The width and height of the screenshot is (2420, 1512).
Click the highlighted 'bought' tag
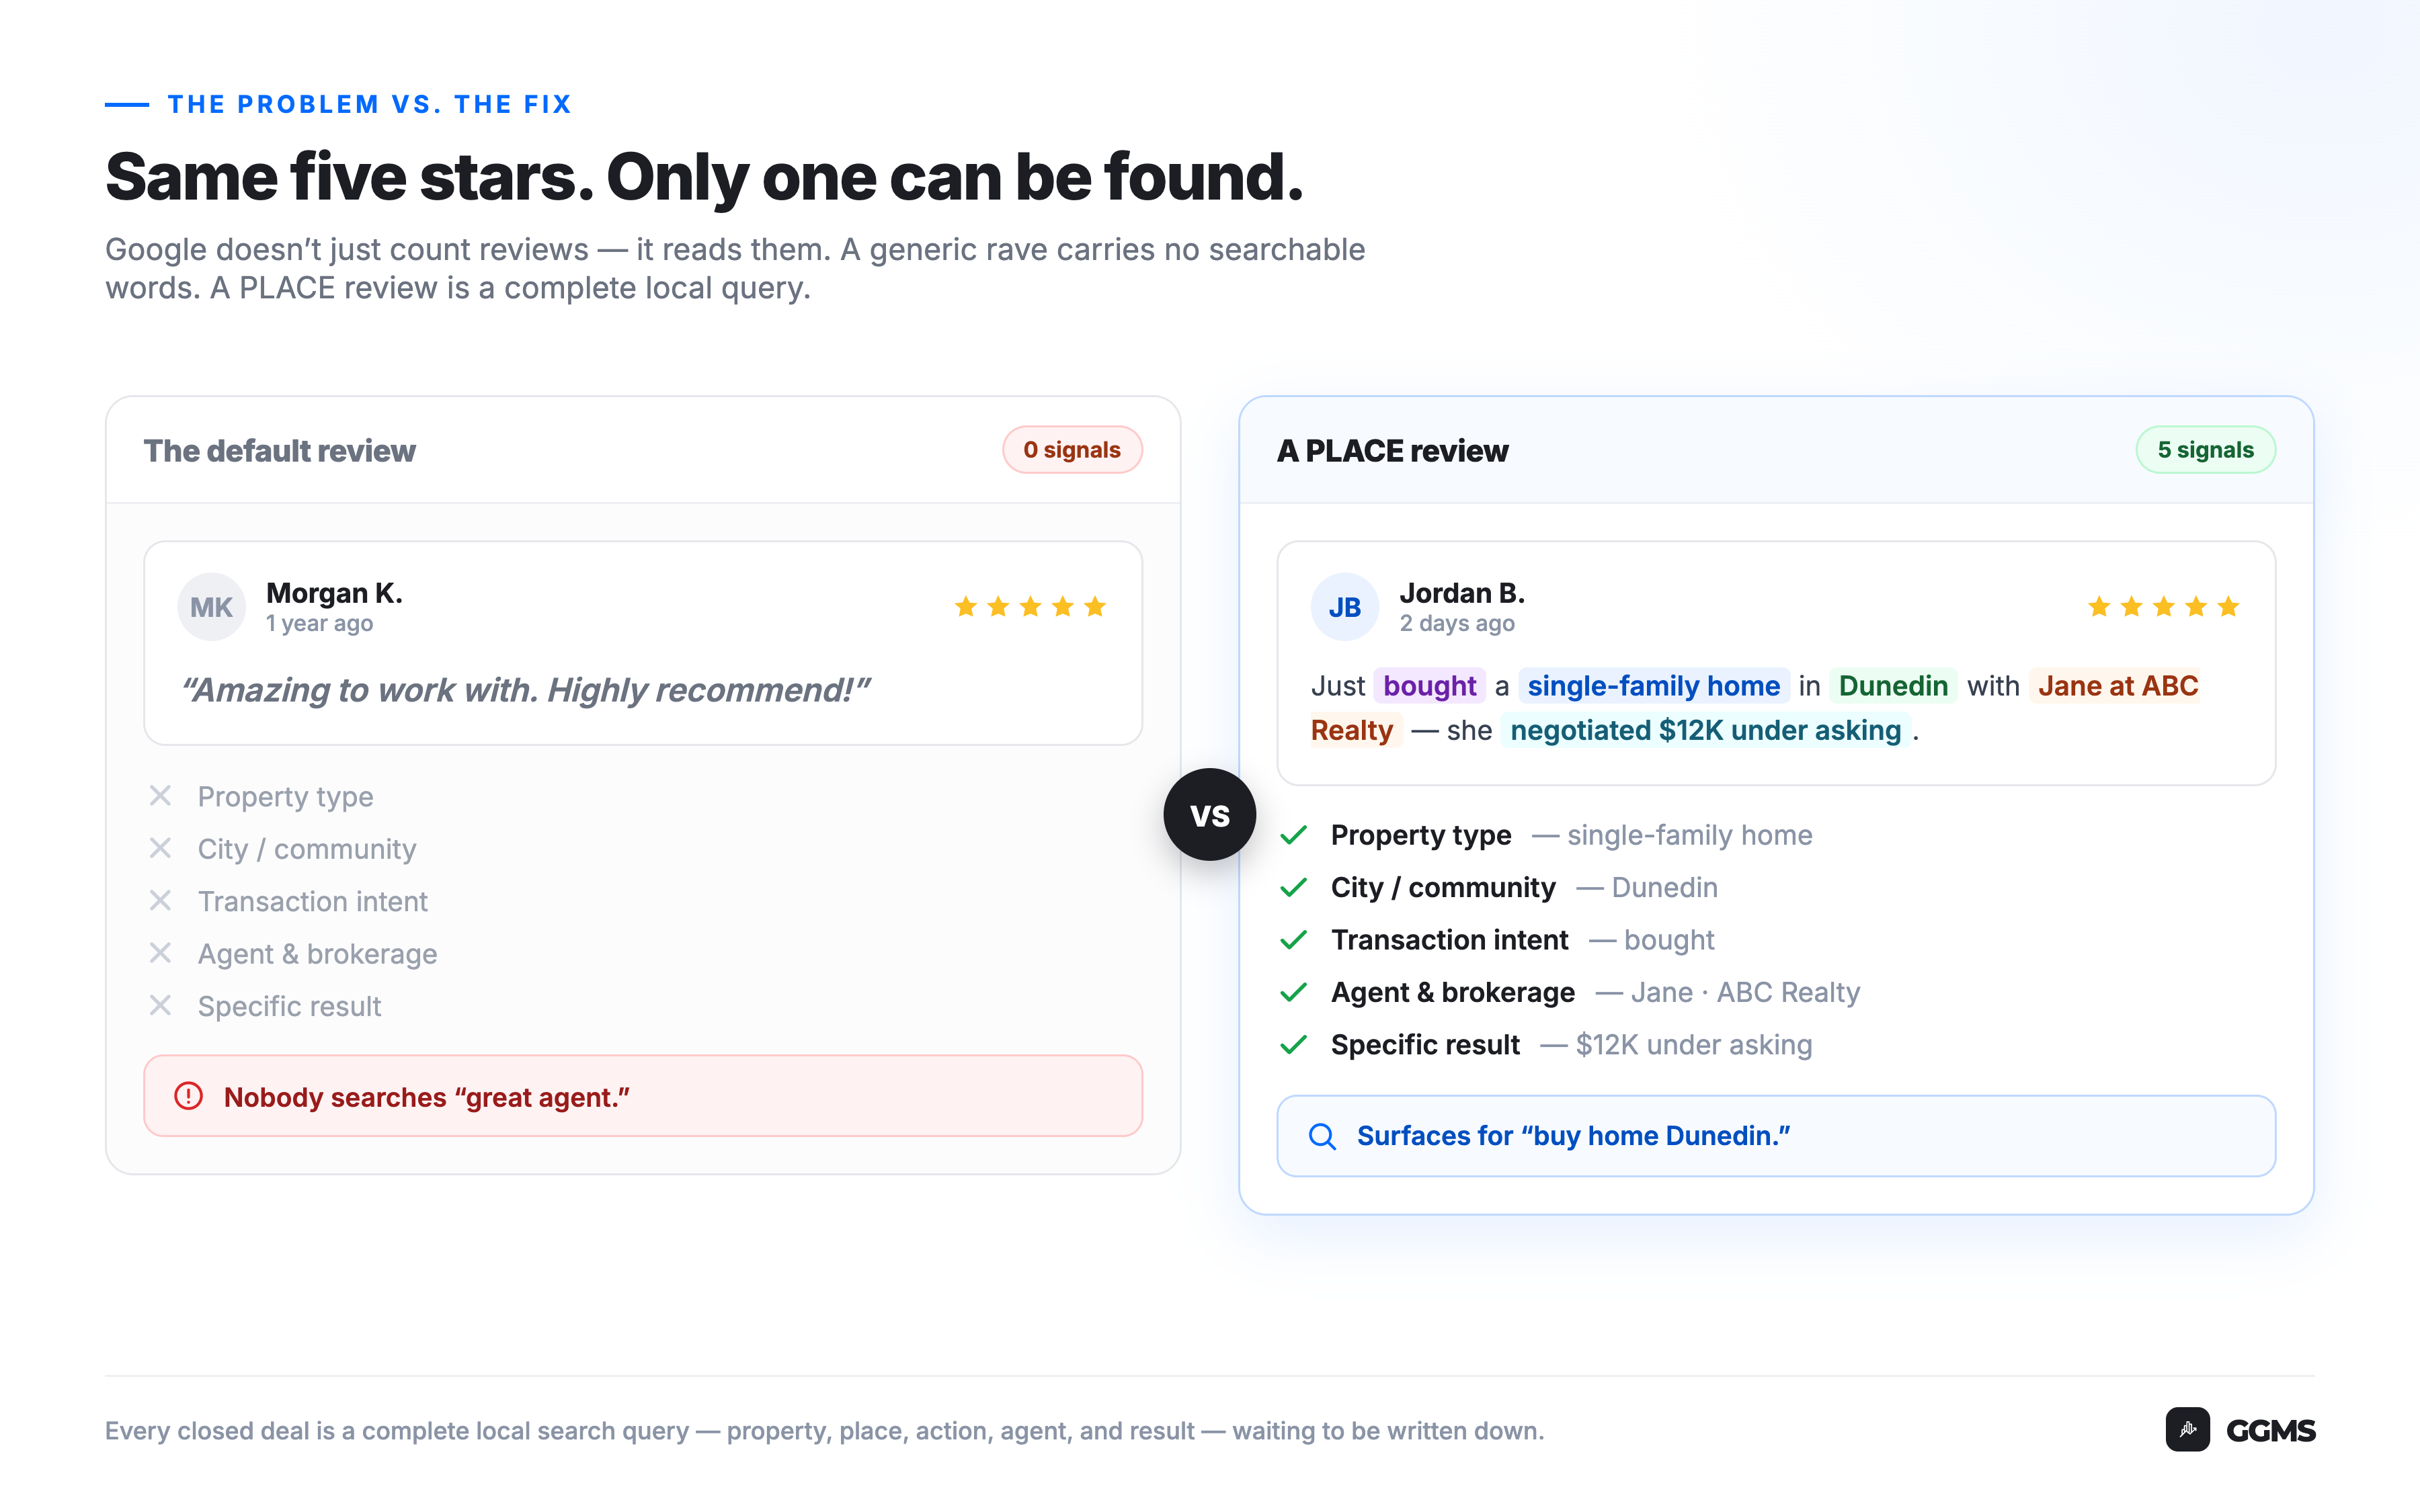tap(1429, 686)
